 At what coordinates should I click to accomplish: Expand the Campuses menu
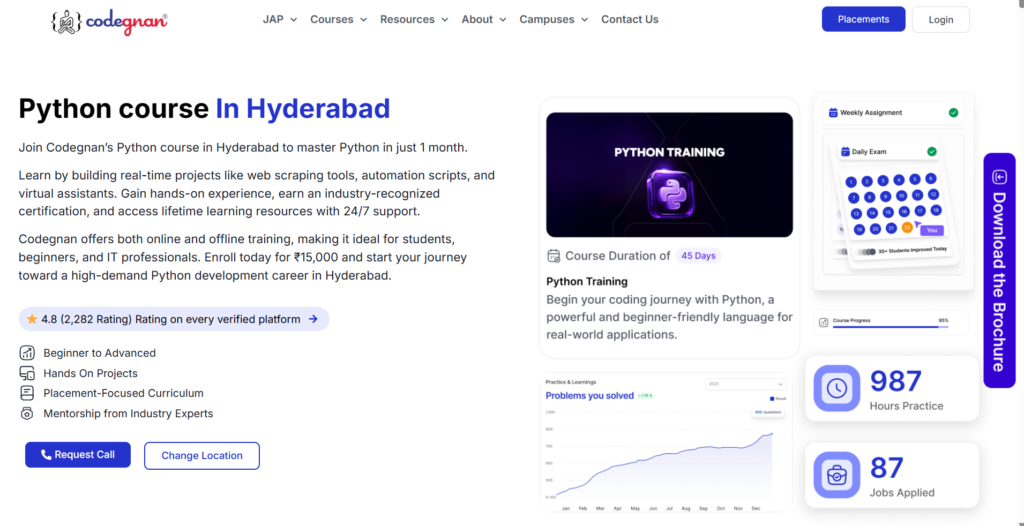click(554, 20)
